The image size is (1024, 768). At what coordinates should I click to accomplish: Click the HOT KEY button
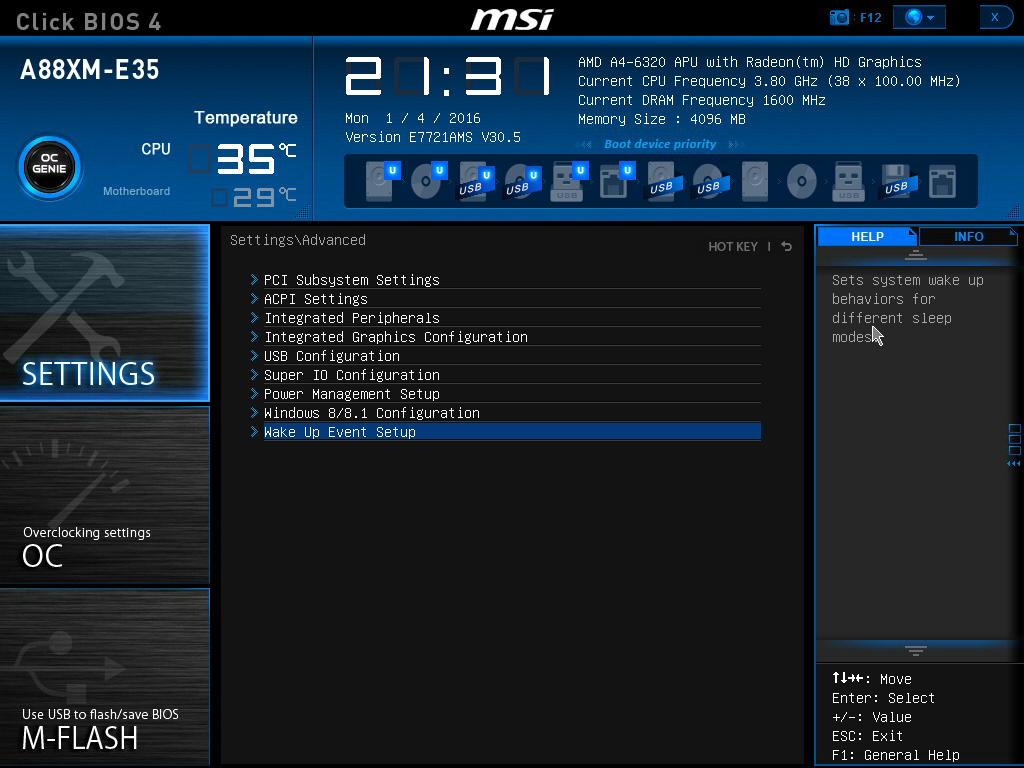click(x=733, y=247)
